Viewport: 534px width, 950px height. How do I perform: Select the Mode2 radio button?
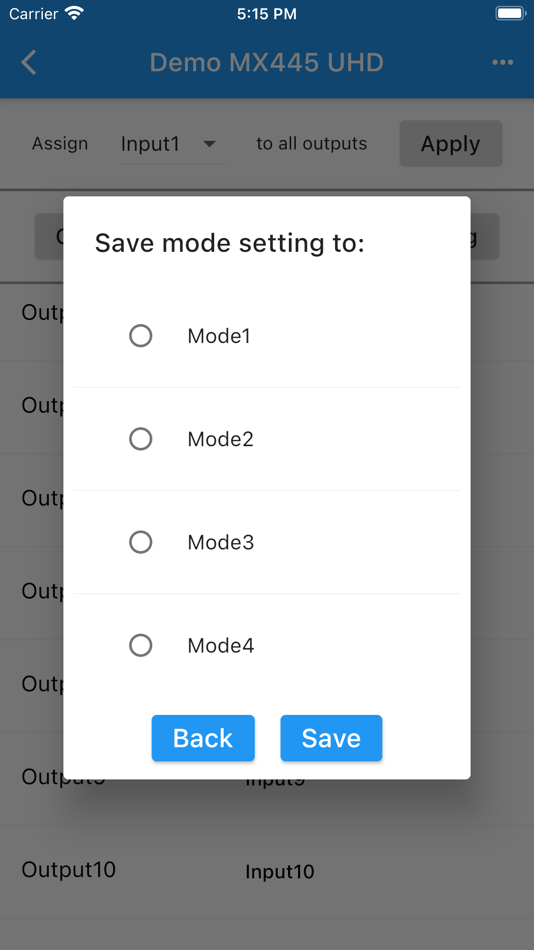click(x=141, y=439)
